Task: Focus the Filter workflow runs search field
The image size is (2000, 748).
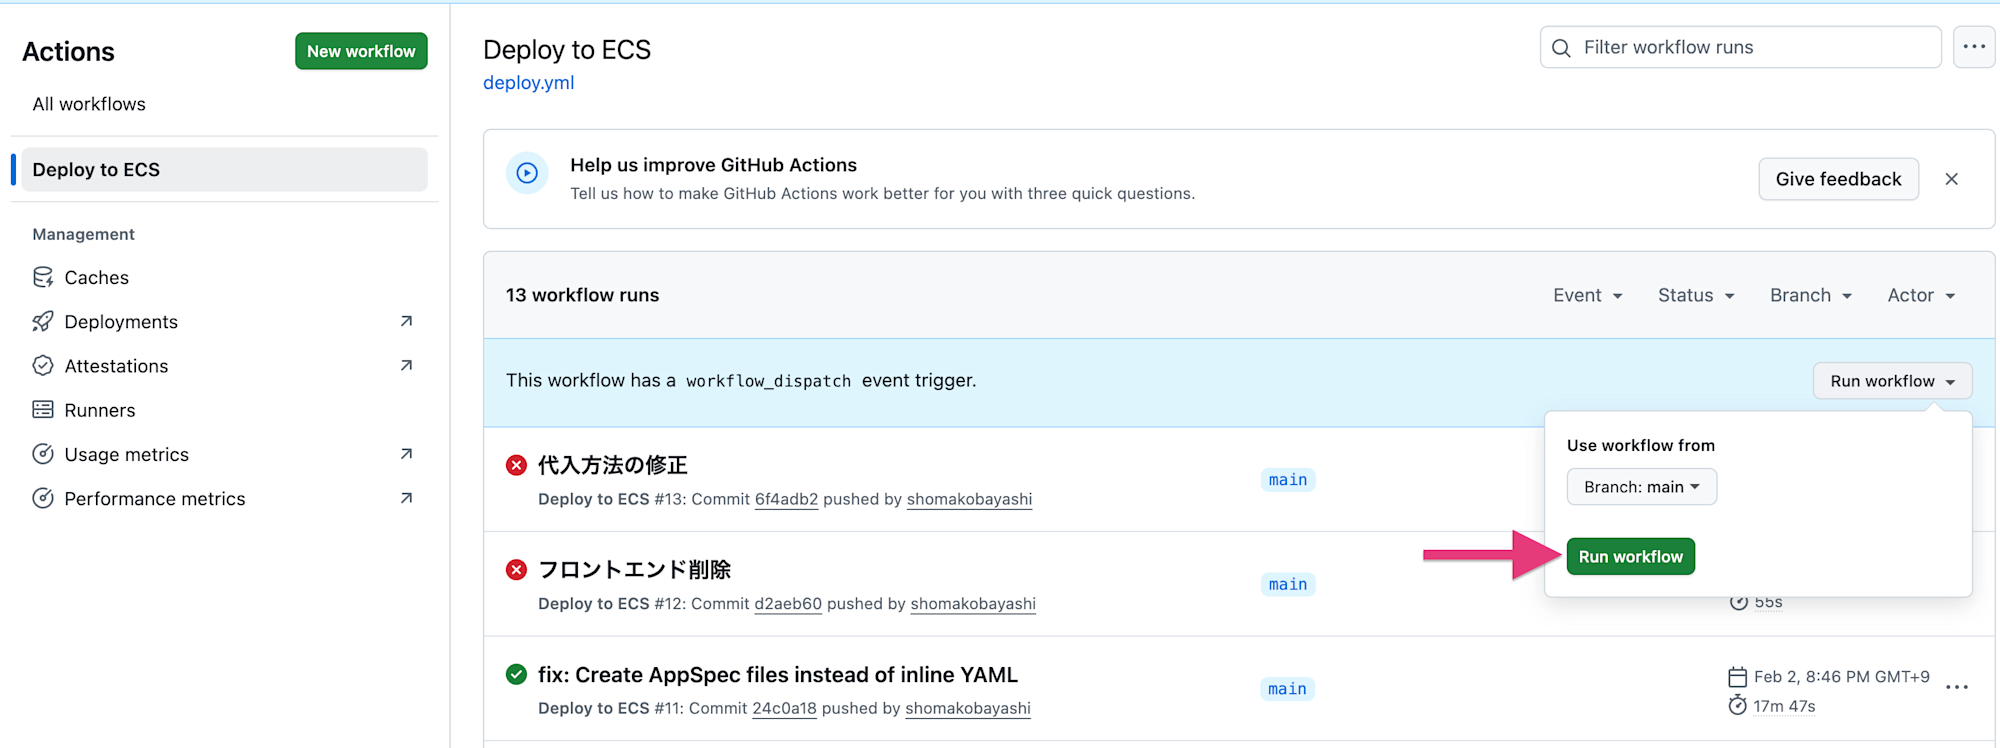Action: tap(1750, 47)
